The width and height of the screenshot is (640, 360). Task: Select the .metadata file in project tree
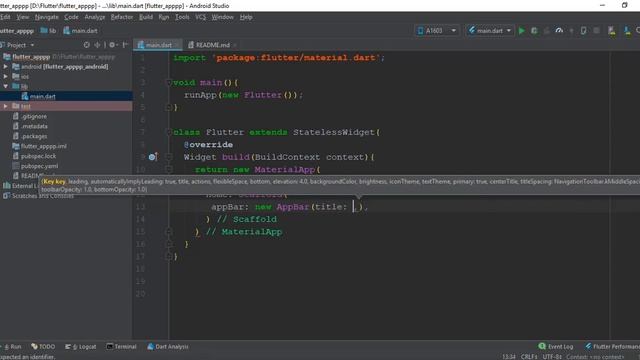pyautogui.click(x=34, y=126)
